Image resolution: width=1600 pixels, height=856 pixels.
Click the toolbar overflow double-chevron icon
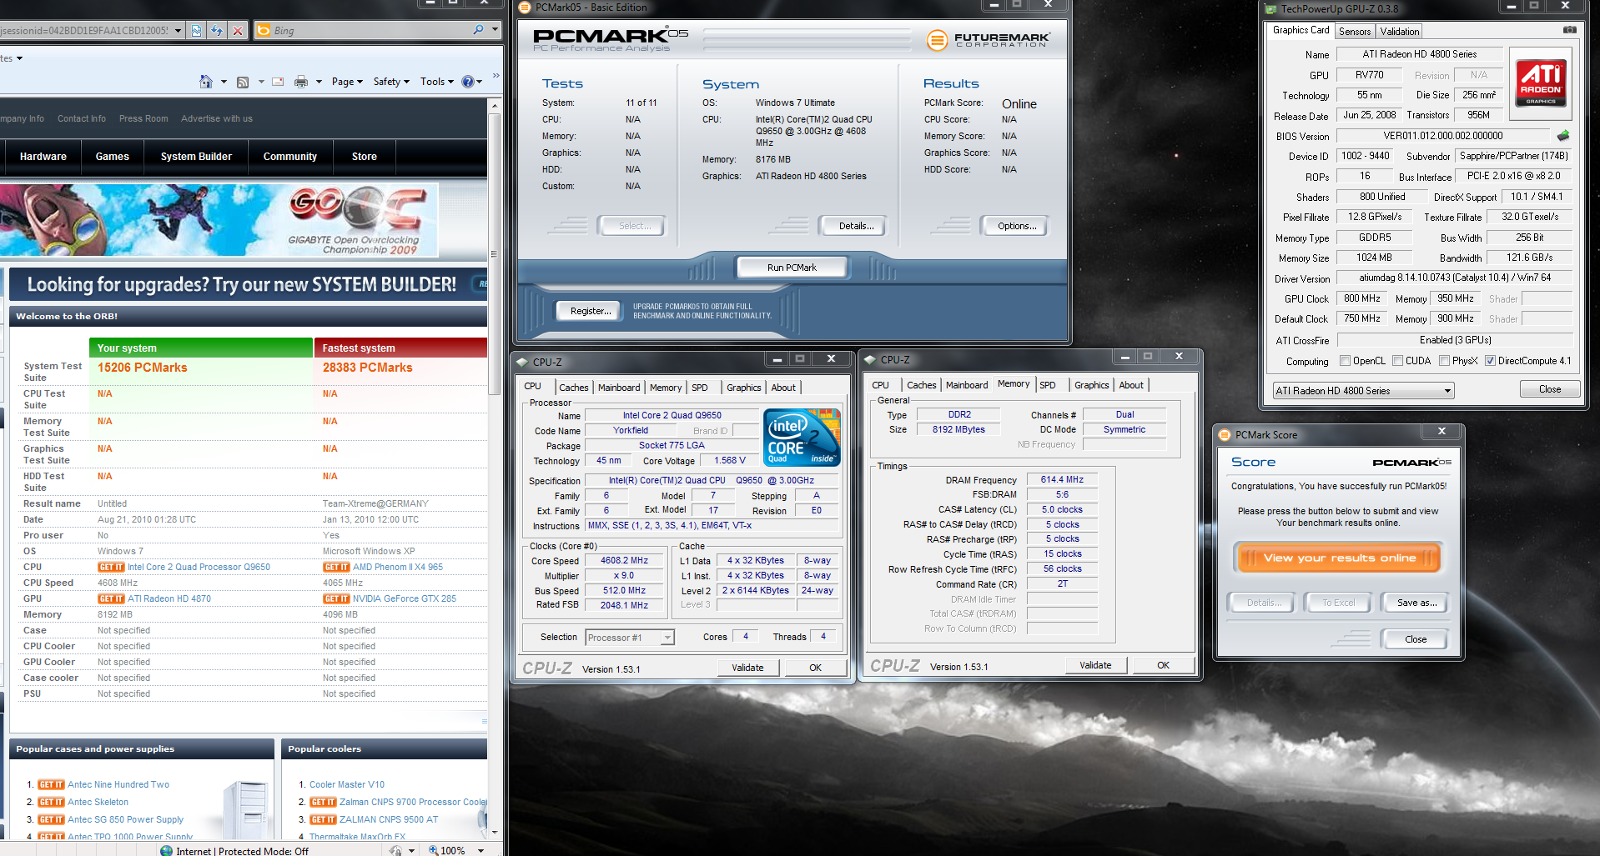coord(495,76)
